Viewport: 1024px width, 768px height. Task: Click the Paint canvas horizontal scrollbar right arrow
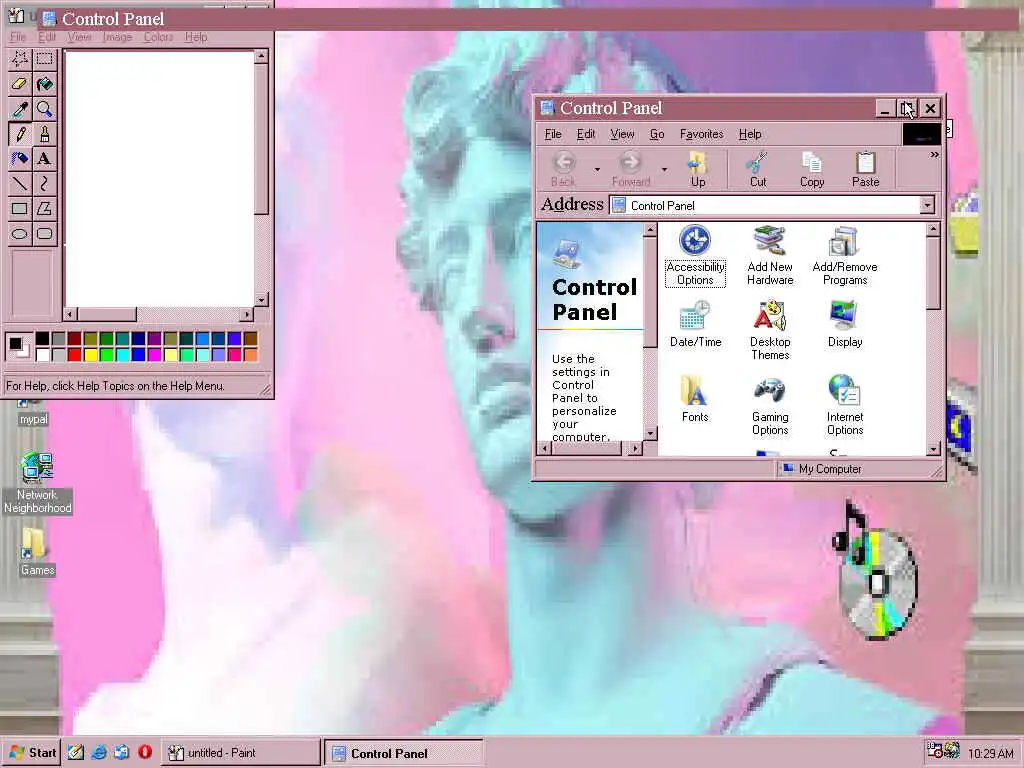coord(246,314)
